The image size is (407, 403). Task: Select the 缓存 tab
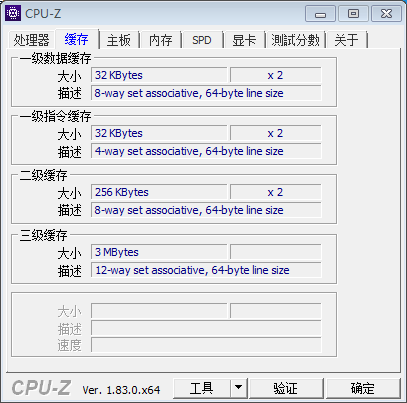[77, 39]
